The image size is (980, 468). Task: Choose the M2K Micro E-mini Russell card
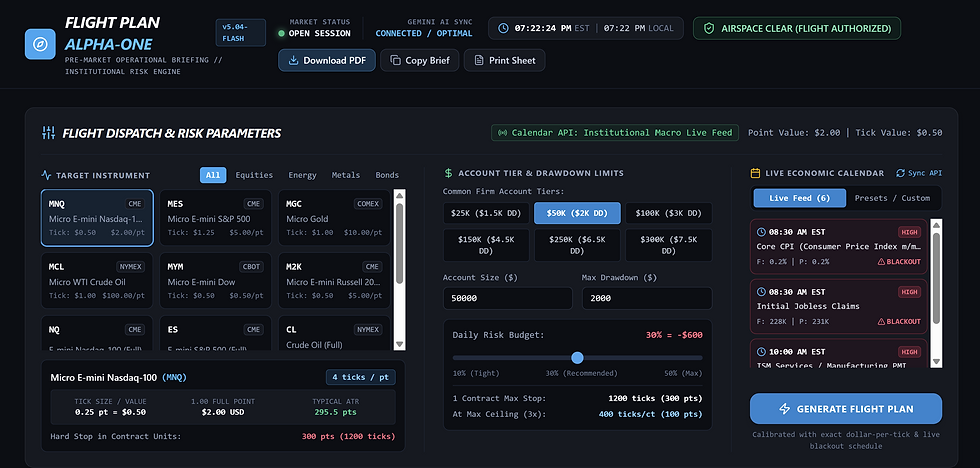[334, 281]
